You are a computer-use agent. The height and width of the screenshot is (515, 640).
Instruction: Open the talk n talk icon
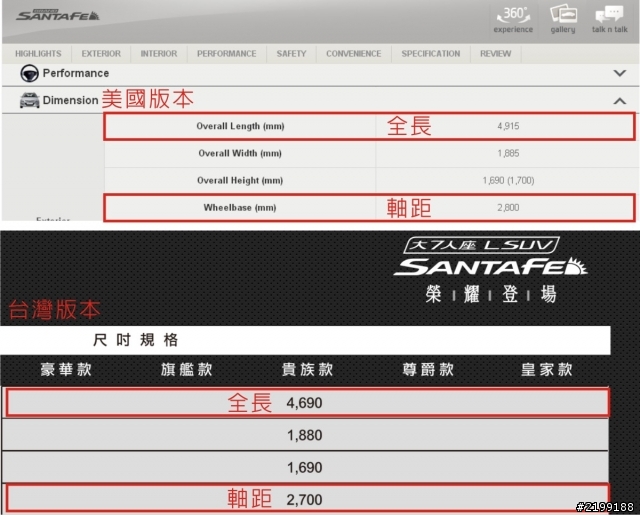[609, 20]
